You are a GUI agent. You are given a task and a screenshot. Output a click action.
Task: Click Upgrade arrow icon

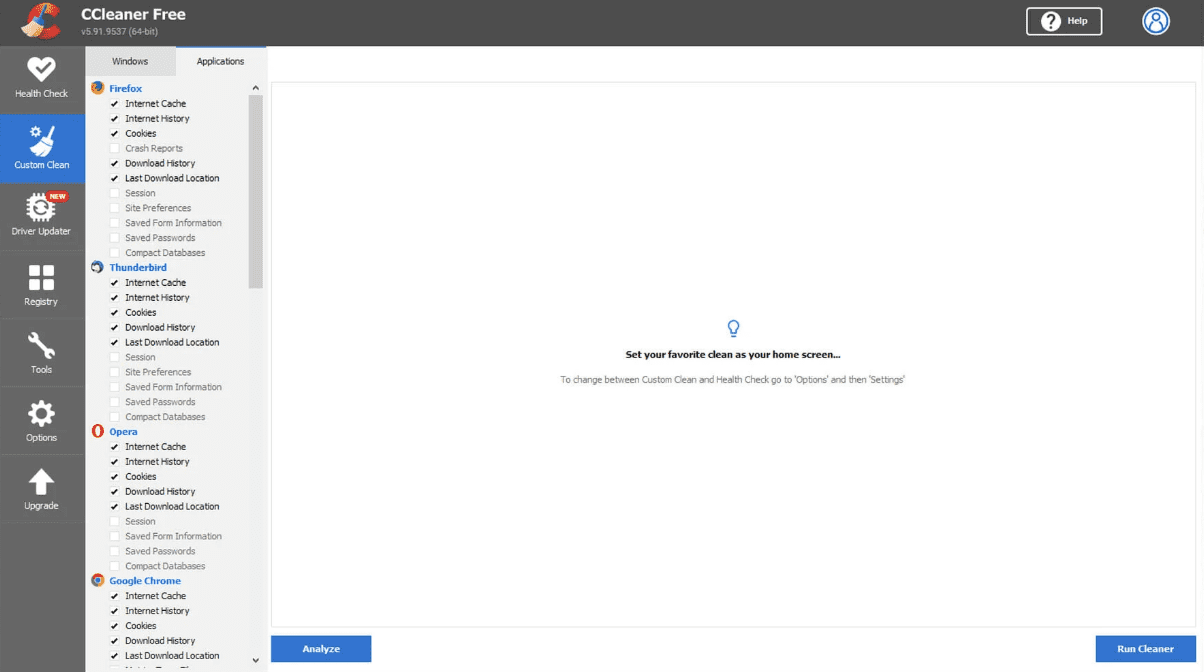[42, 482]
